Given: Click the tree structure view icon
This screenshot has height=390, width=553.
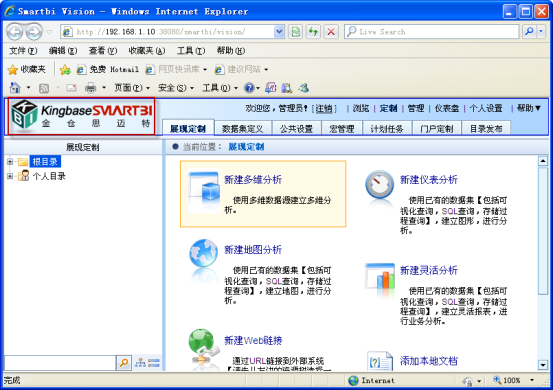Looking at the screenshot, I should (x=140, y=362).
